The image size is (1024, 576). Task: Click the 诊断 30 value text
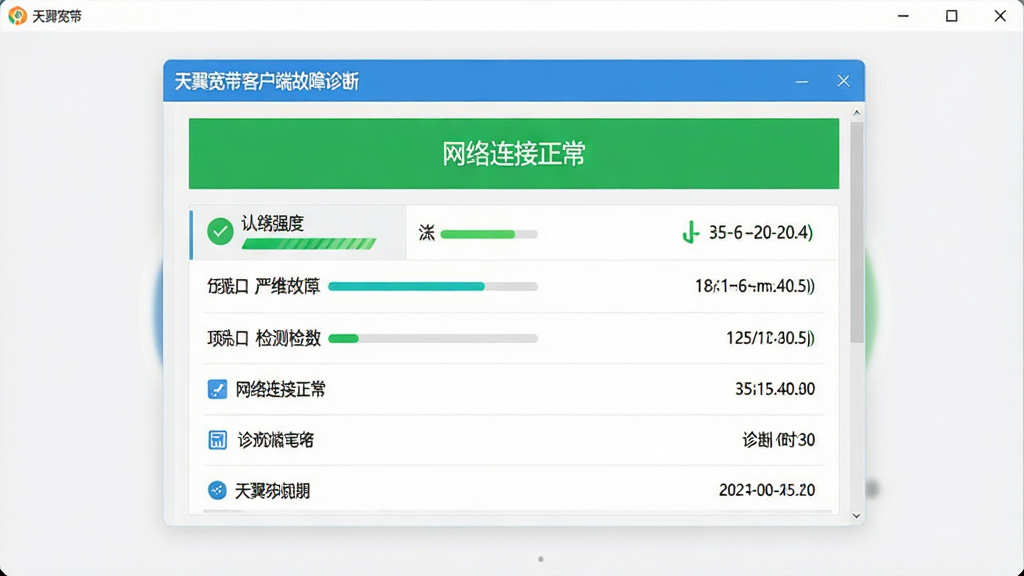tap(778, 440)
